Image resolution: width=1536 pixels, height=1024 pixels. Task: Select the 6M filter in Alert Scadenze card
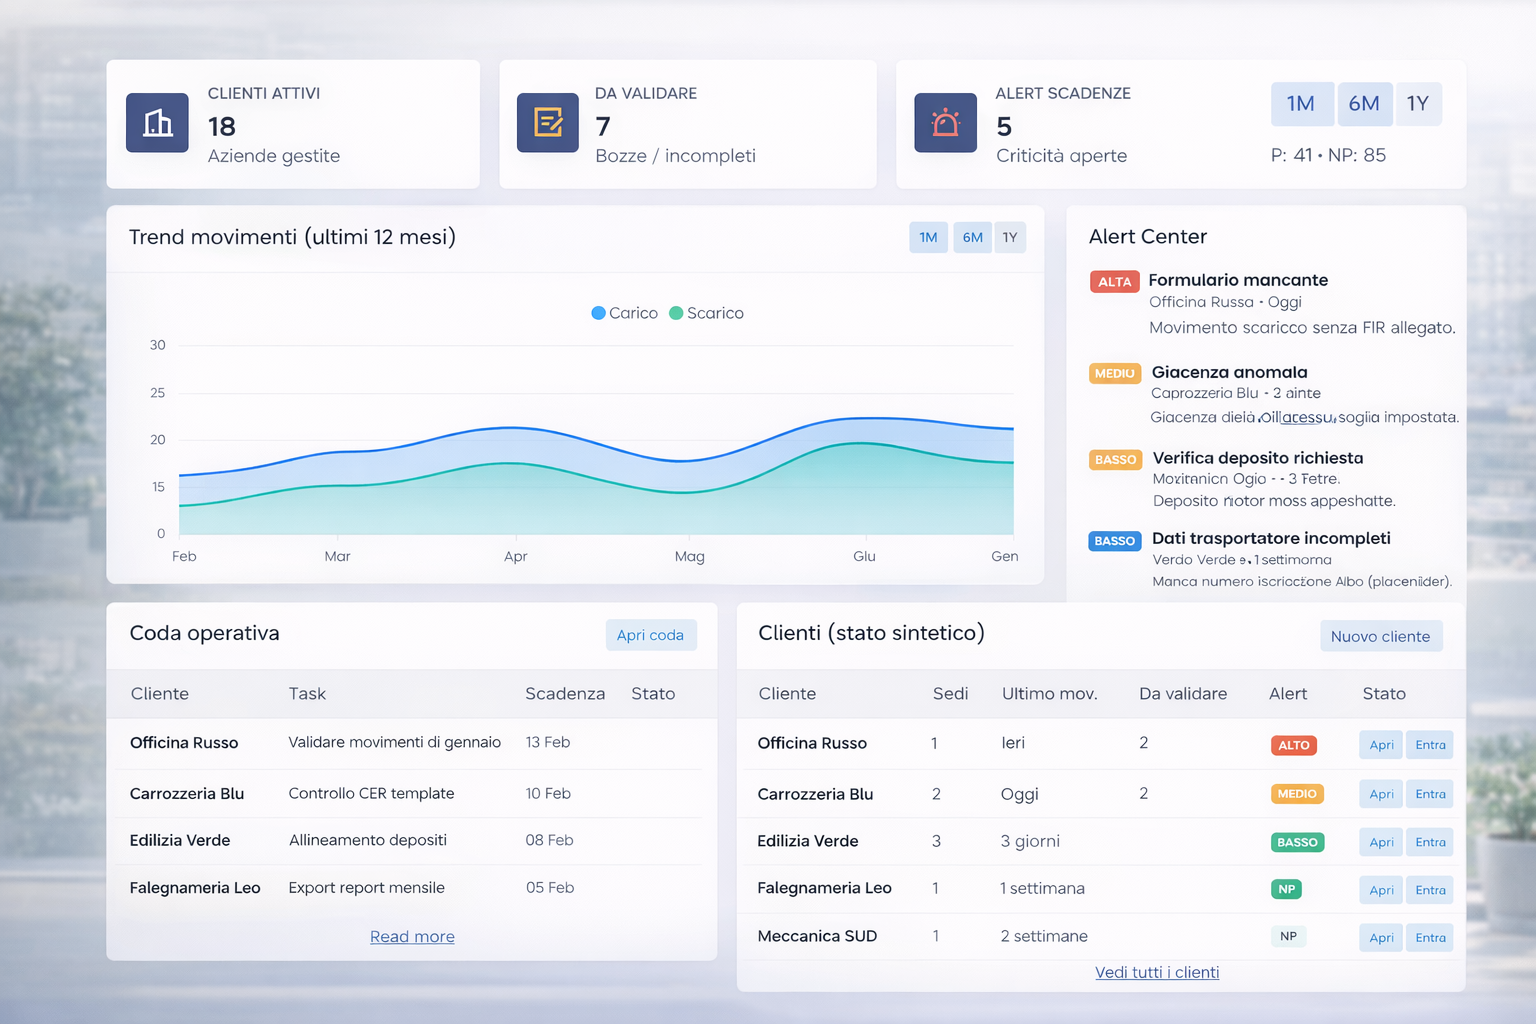tap(1364, 104)
